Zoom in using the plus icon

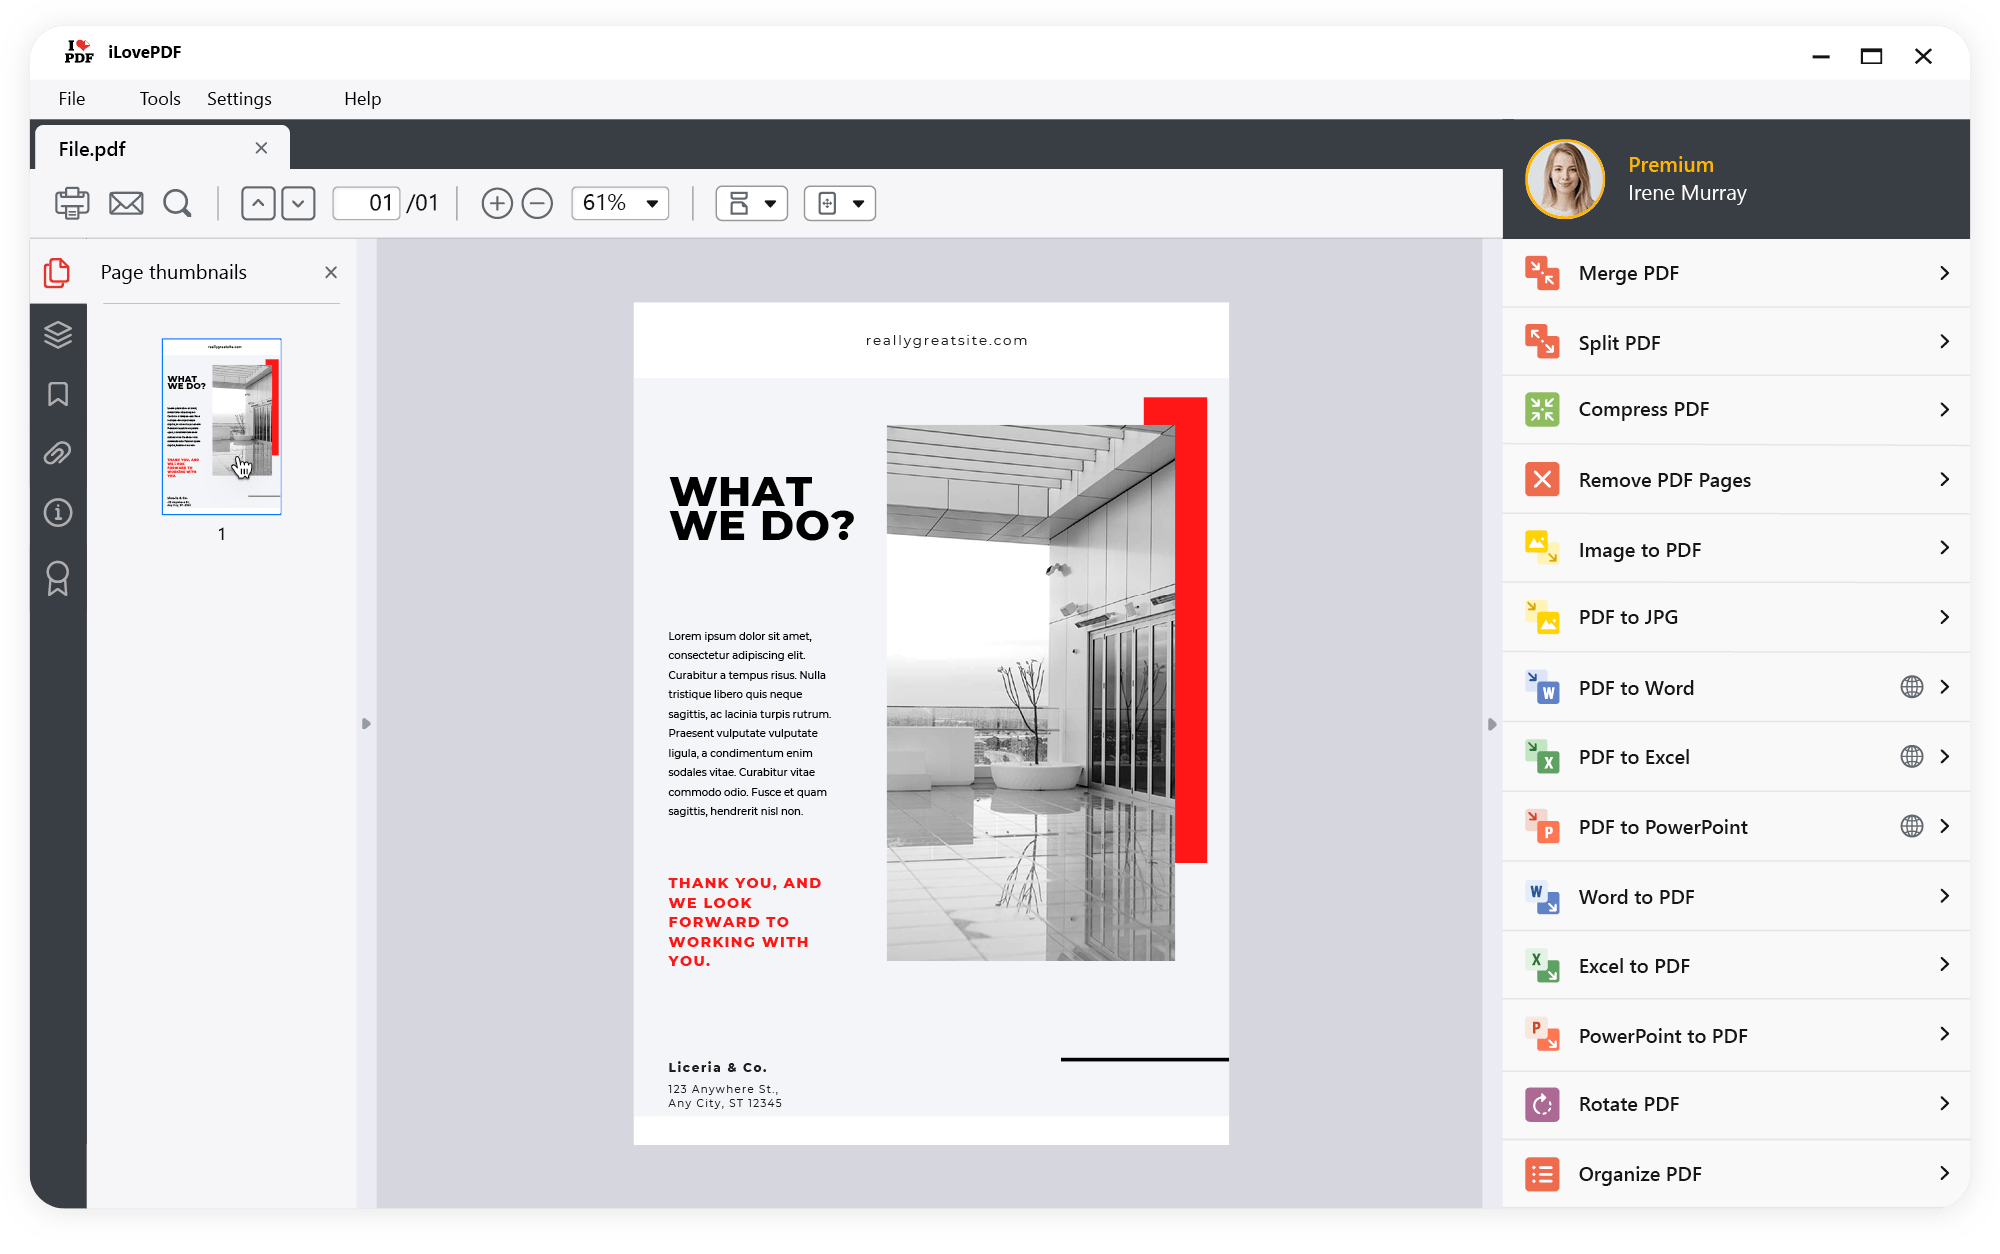pyautogui.click(x=497, y=203)
